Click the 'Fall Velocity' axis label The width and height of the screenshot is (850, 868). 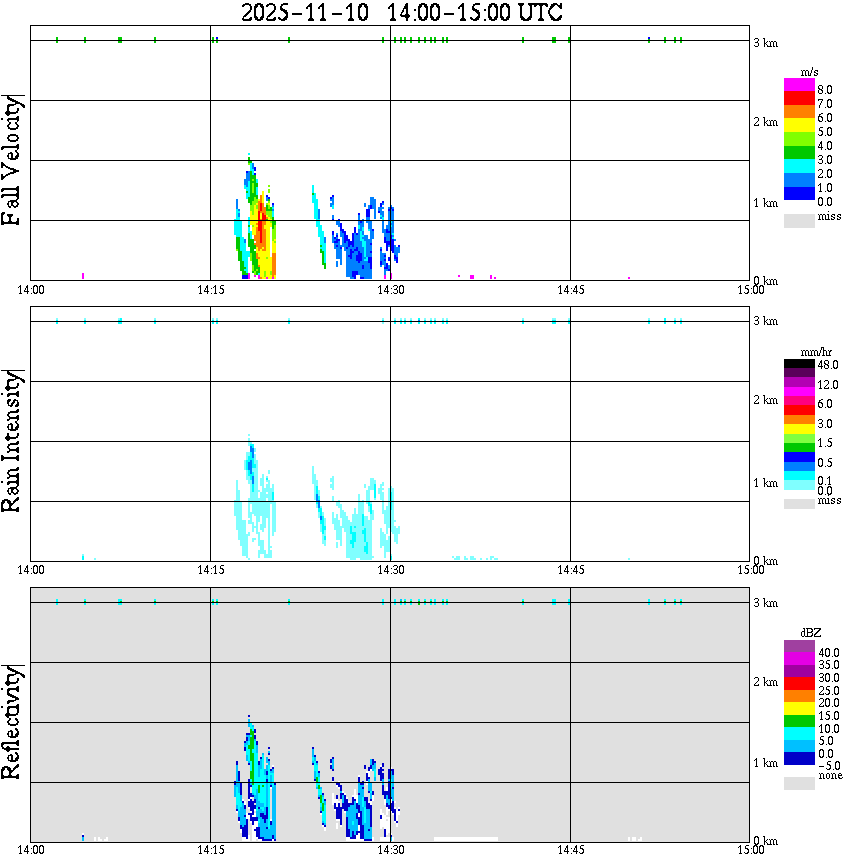(12, 161)
